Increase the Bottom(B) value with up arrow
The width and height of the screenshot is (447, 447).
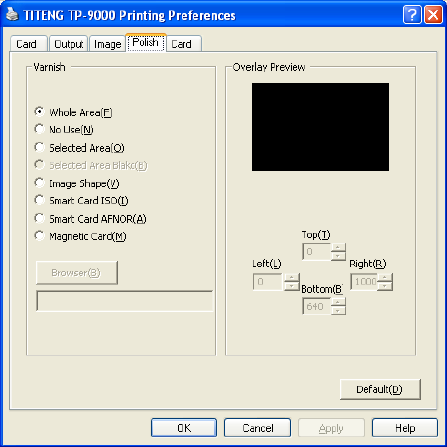point(338,302)
